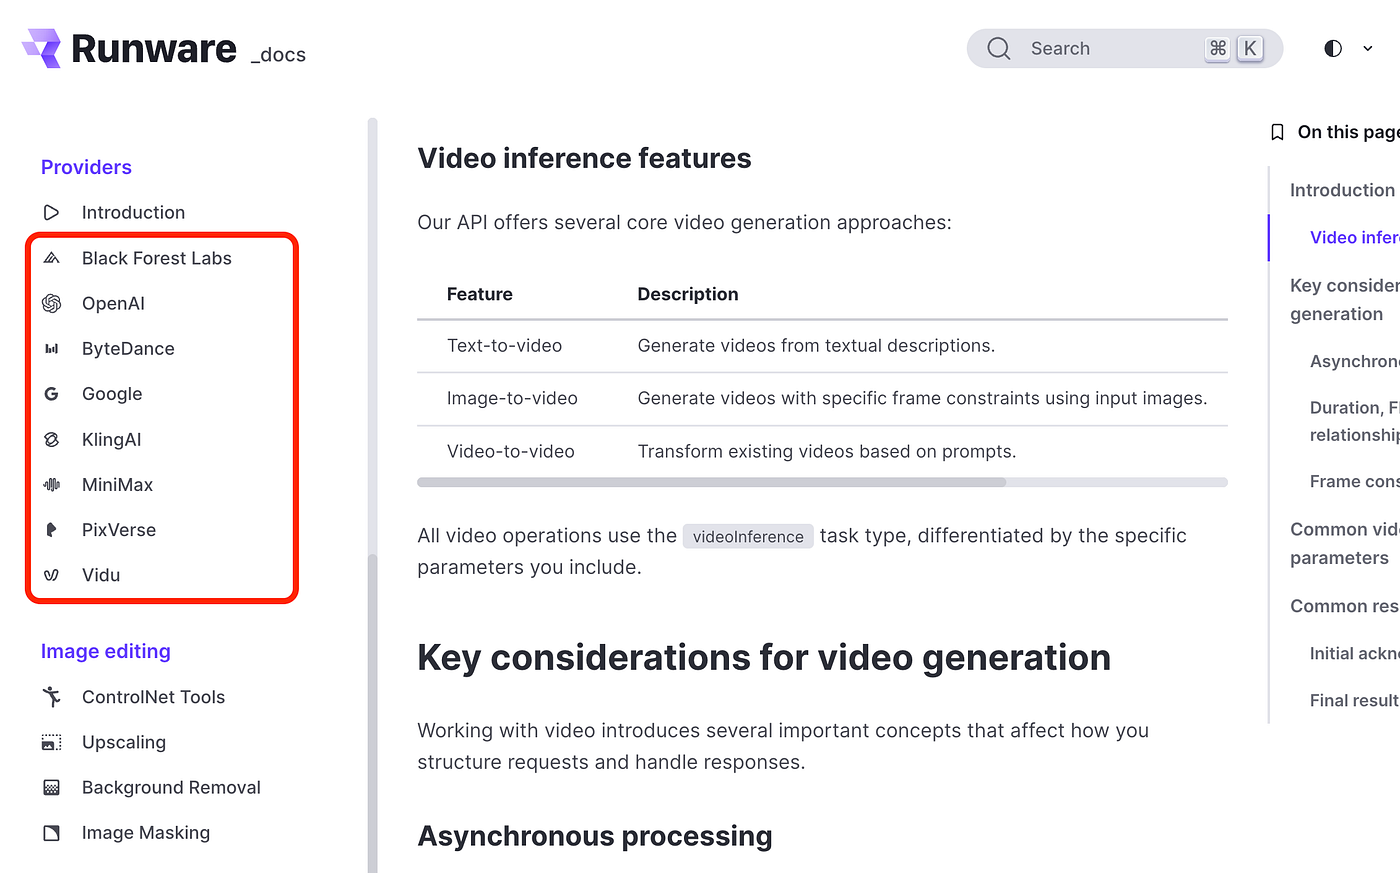Click the Google G icon
Image resolution: width=1400 pixels, height=873 pixels.
click(52, 394)
